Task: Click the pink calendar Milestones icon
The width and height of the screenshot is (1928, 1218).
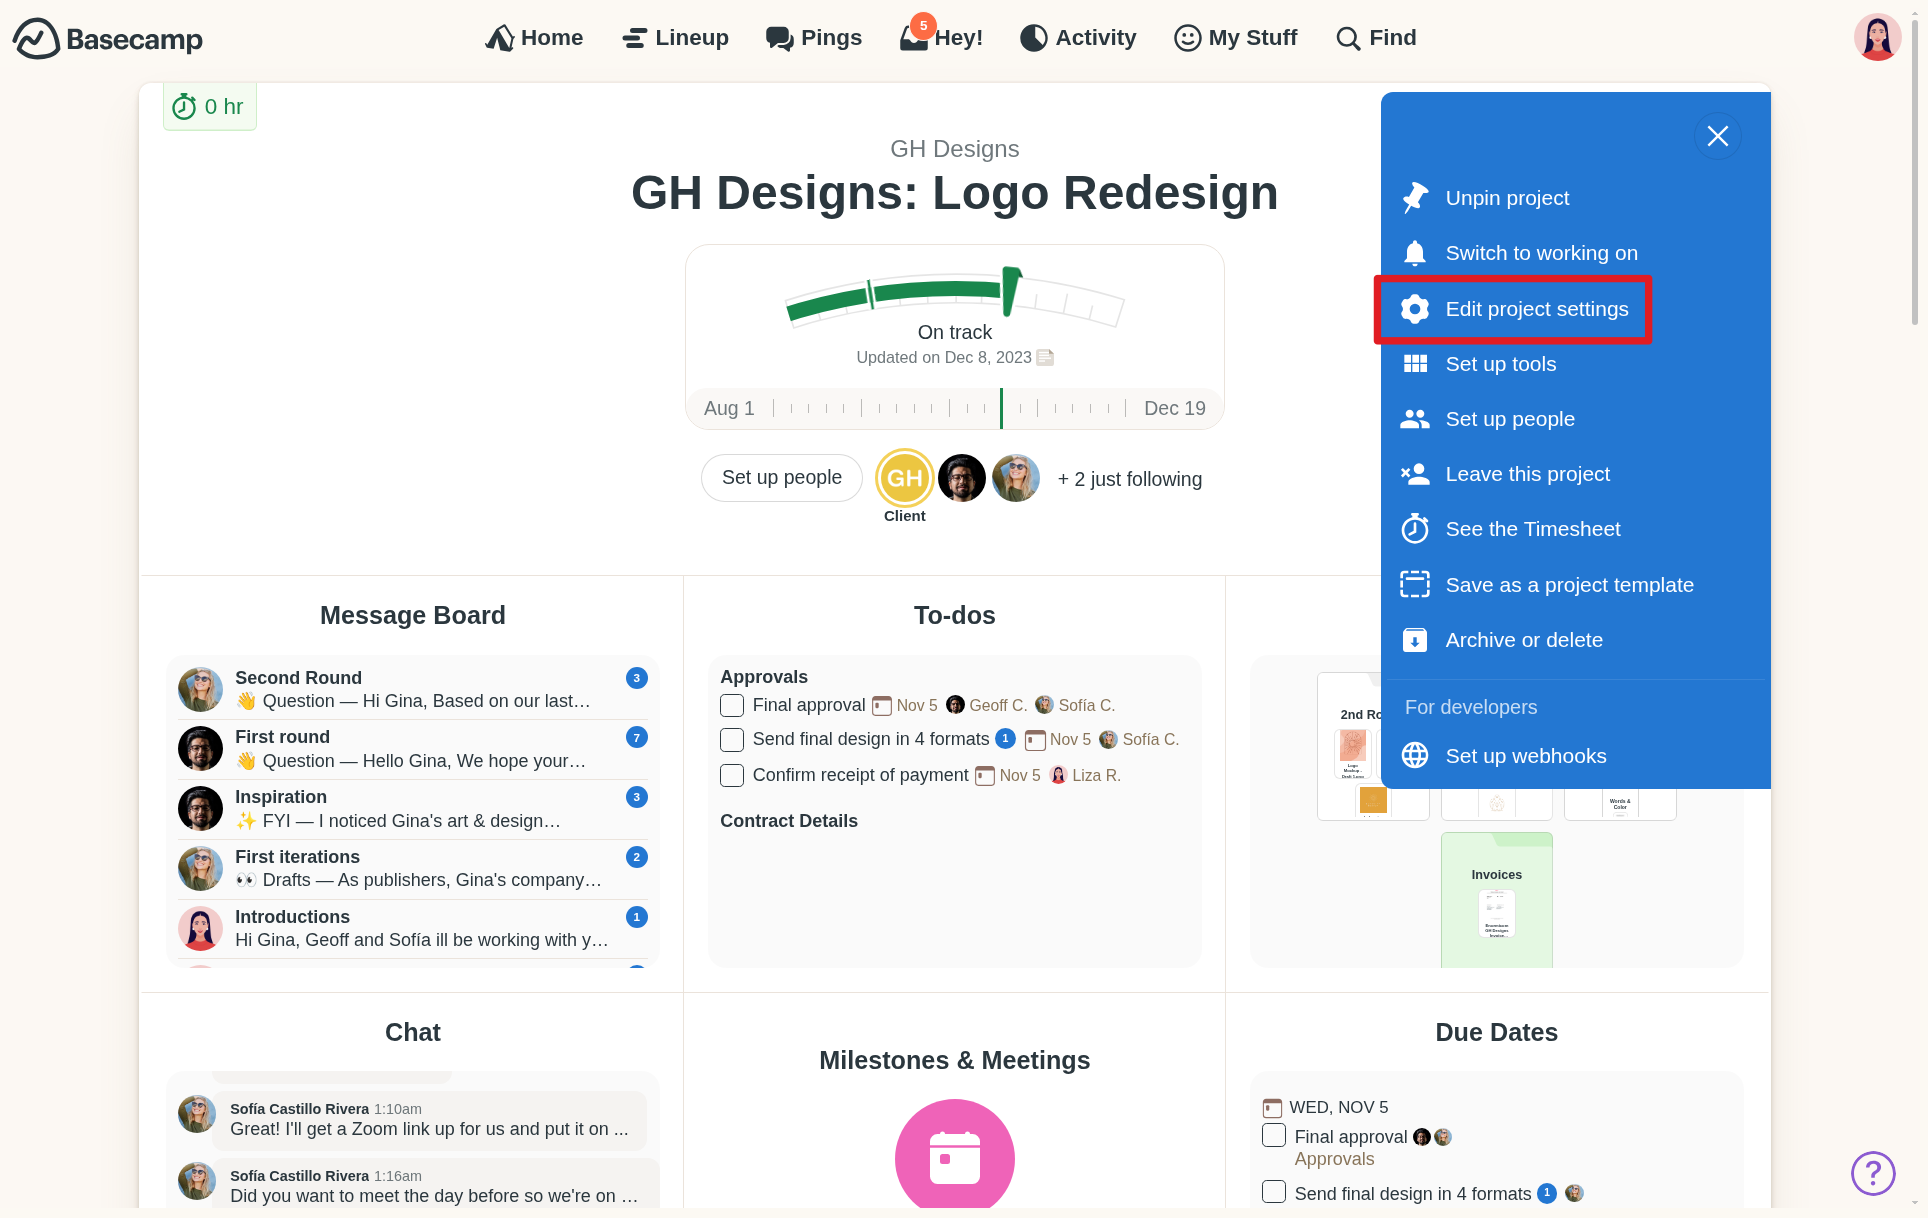Action: click(x=954, y=1157)
